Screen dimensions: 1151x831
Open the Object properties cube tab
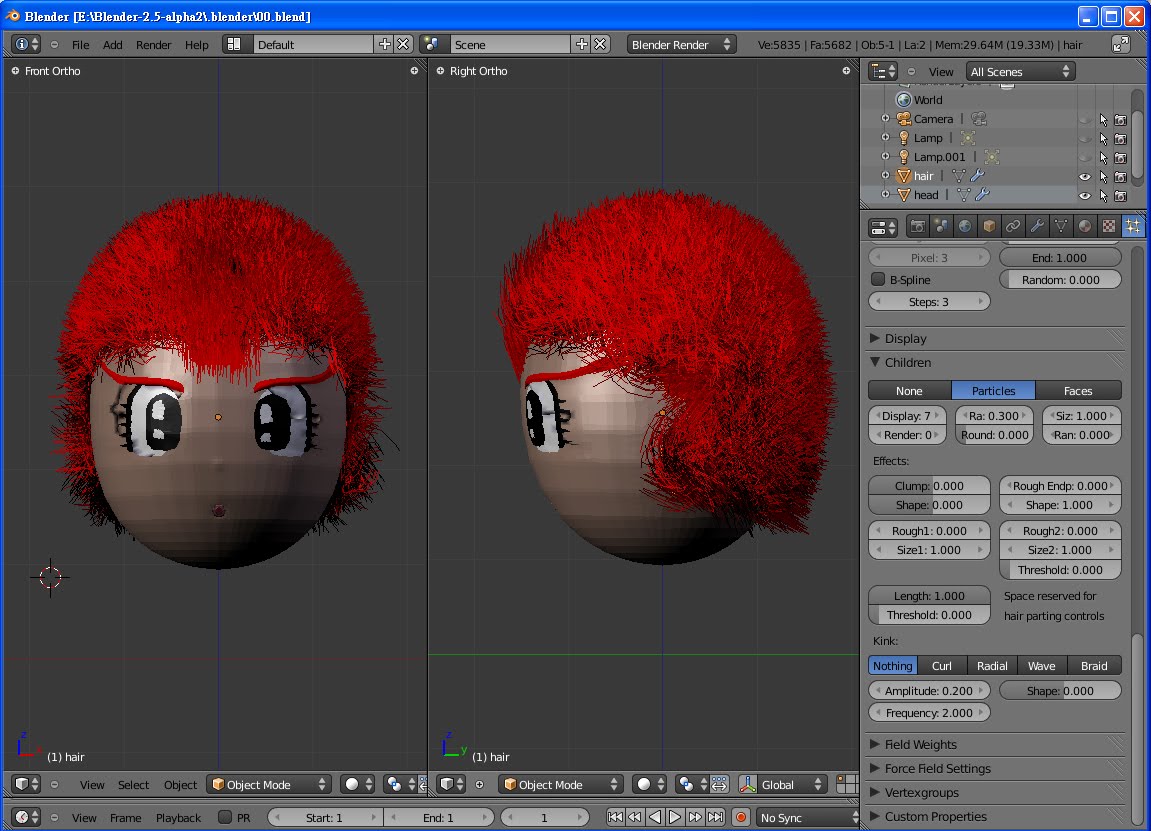[x=990, y=227]
